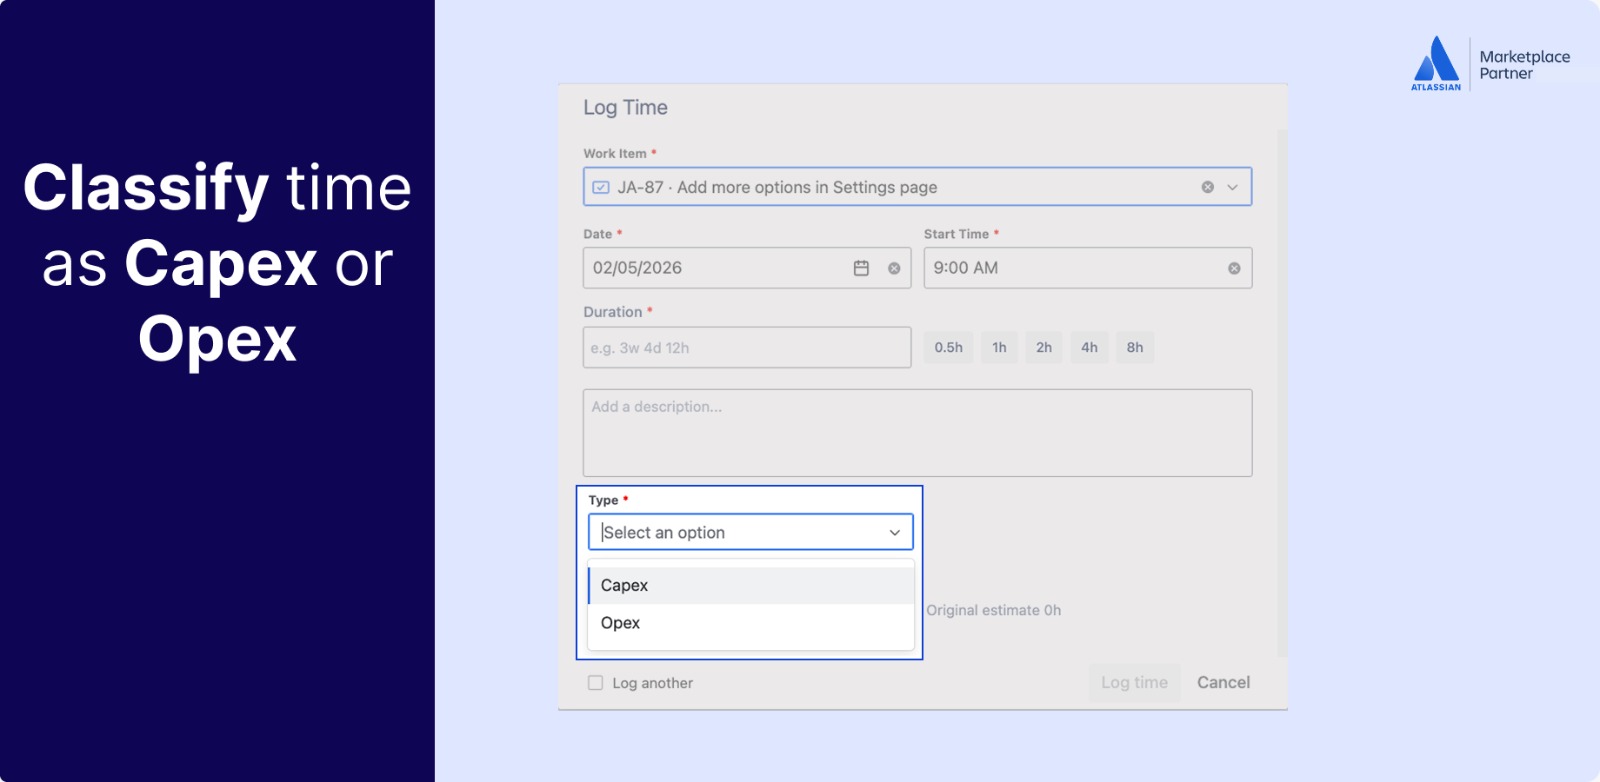The image size is (1600, 782).
Task: Set duration to 8h
Action: [x=1135, y=347]
